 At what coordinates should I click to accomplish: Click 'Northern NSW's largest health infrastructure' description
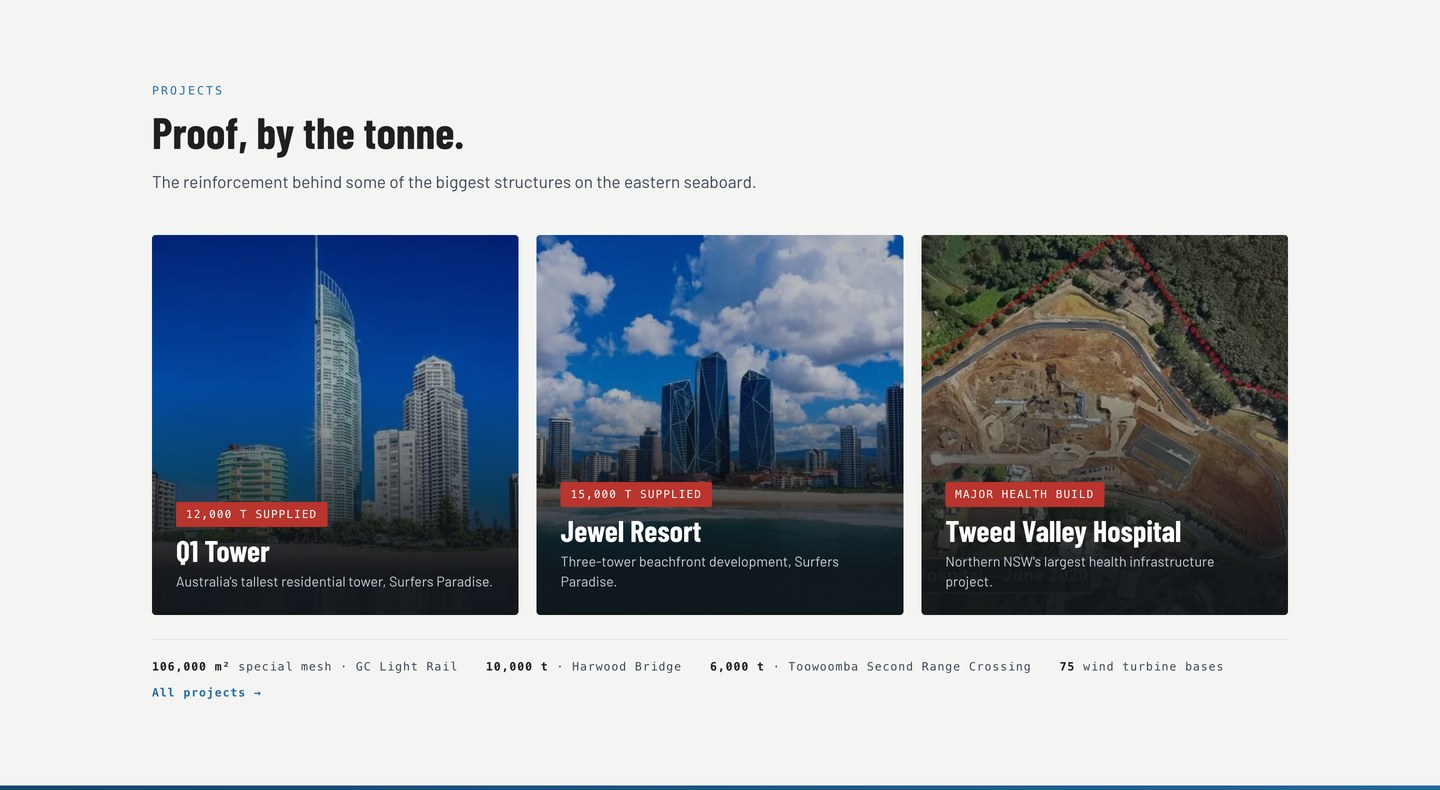click(1080, 572)
